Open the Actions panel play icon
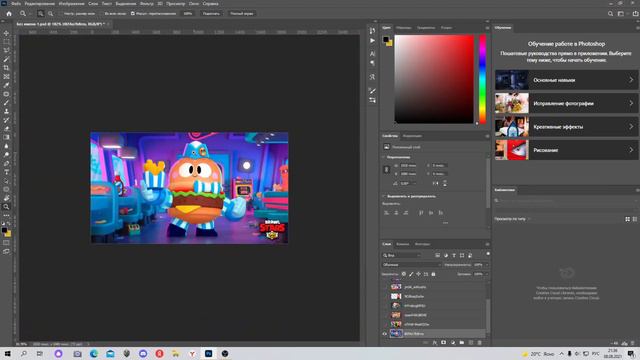 (x=372, y=40)
